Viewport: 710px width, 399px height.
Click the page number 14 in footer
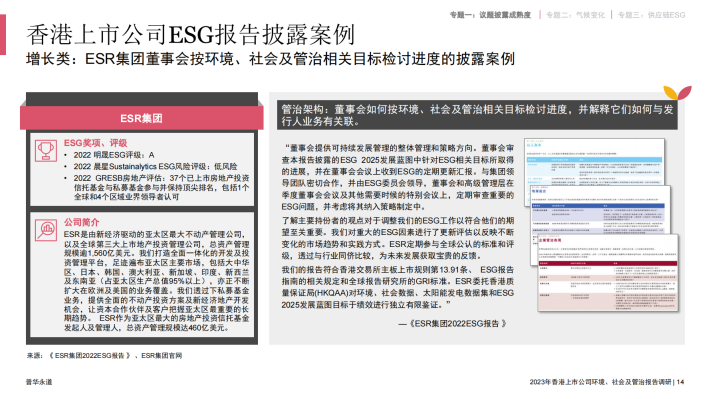point(681,382)
